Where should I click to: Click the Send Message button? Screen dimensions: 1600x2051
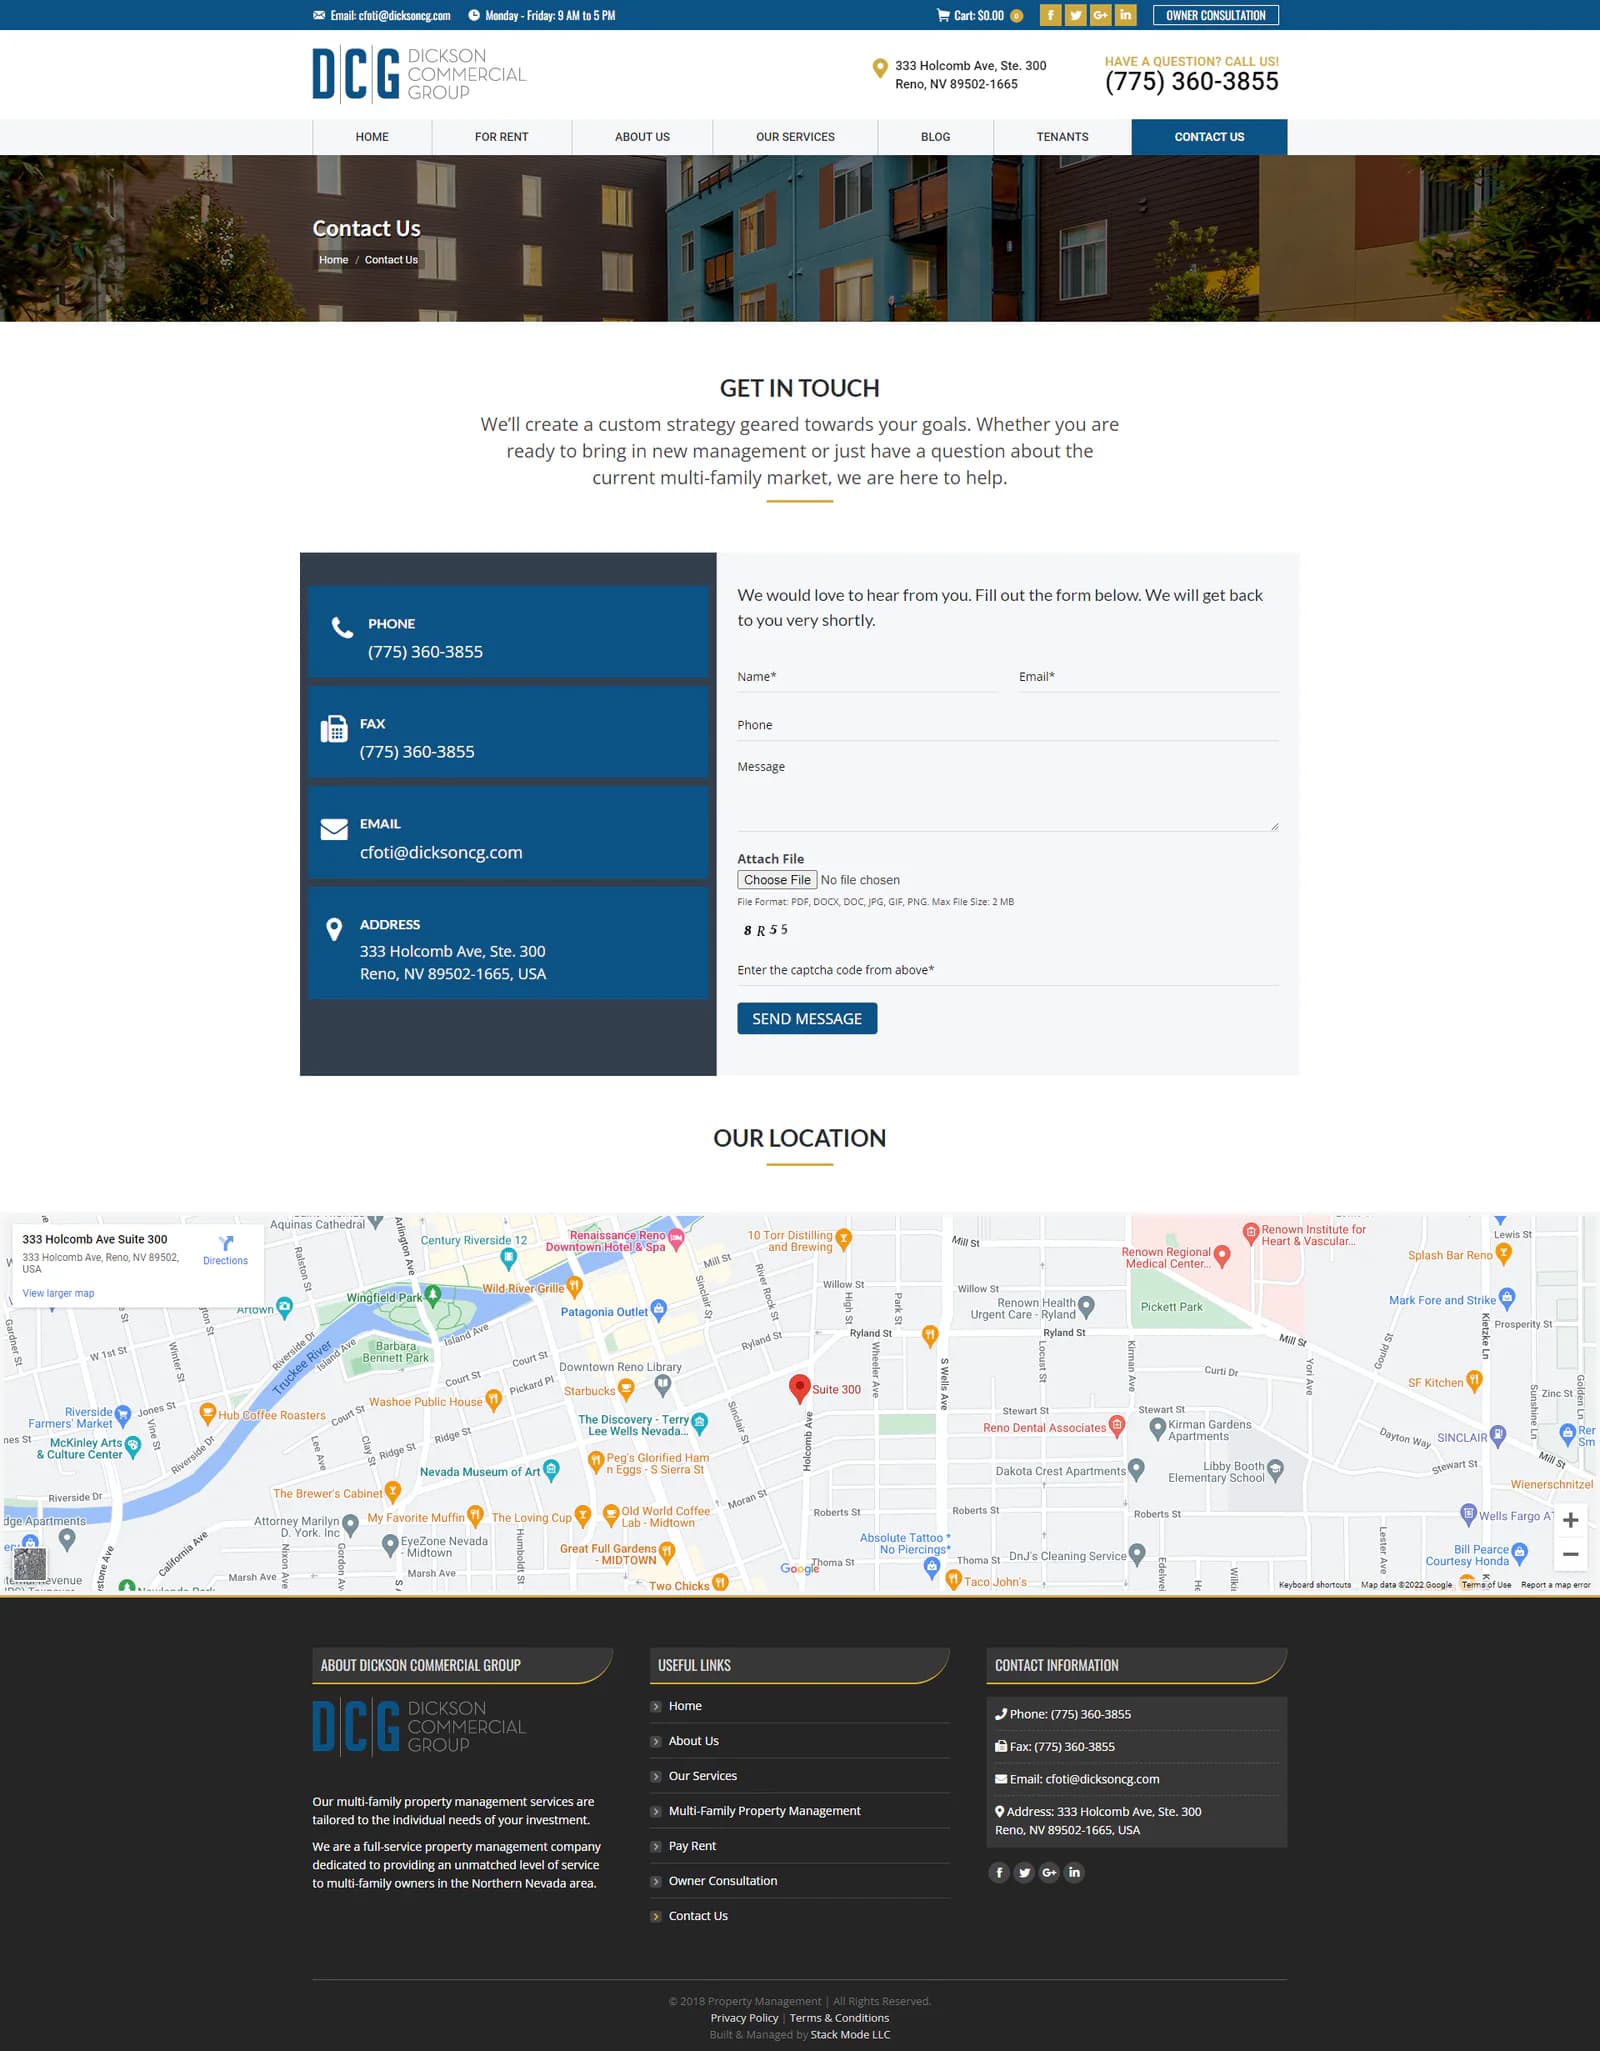pyautogui.click(x=807, y=1018)
